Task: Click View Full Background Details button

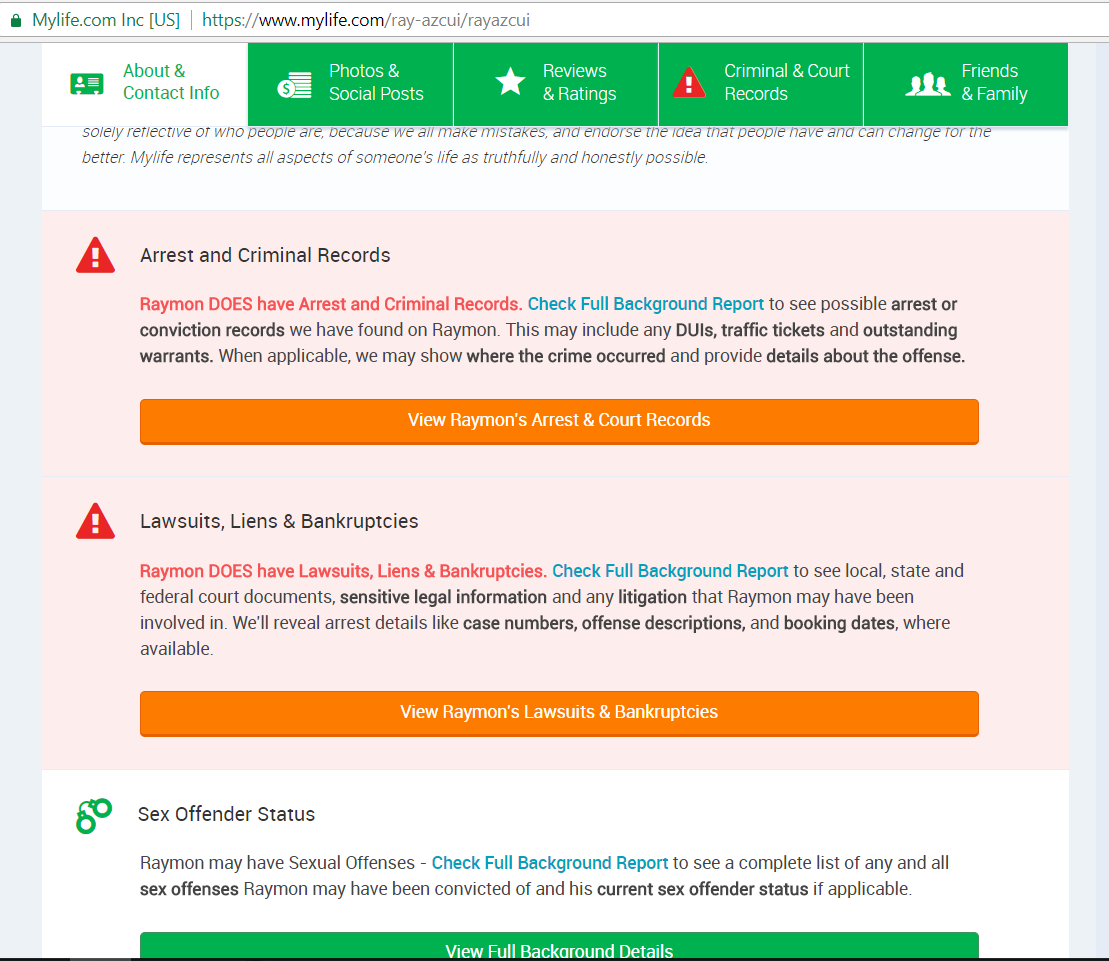Action: [x=559, y=947]
